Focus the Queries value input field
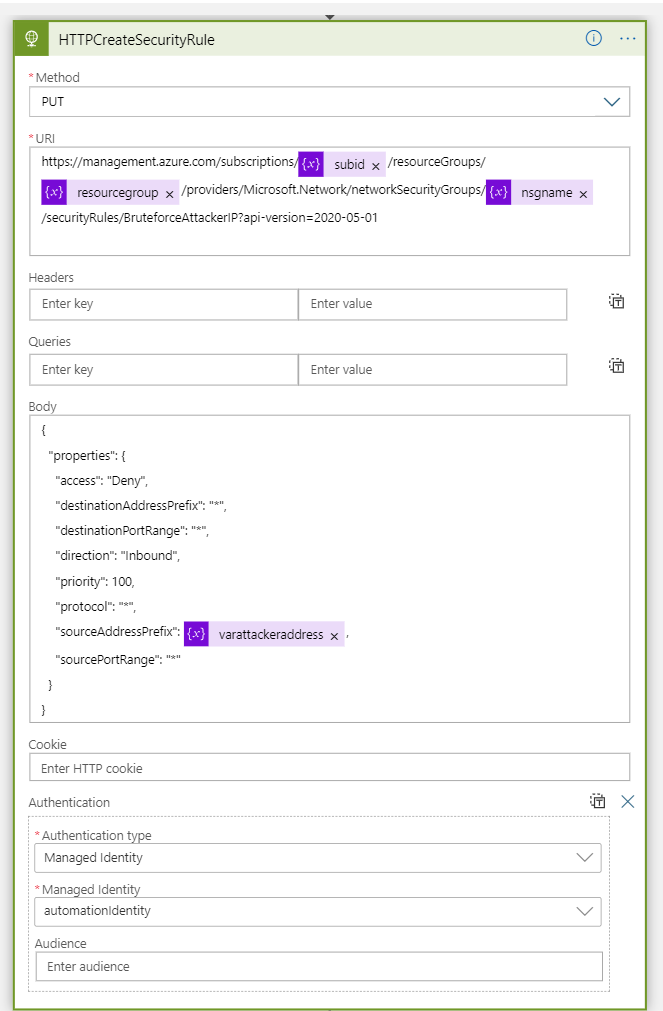This screenshot has height=1011, width=663. click(432, 369)
